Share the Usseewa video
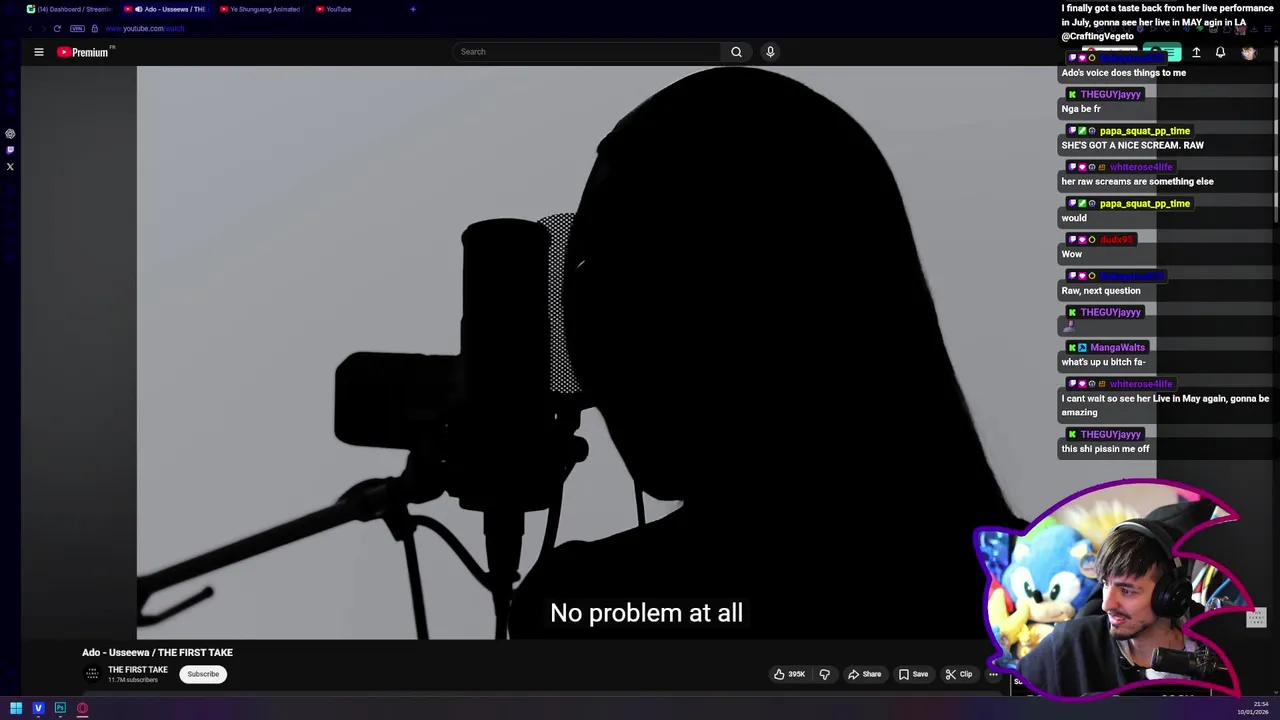1280x720 pixels. (864, 674)
